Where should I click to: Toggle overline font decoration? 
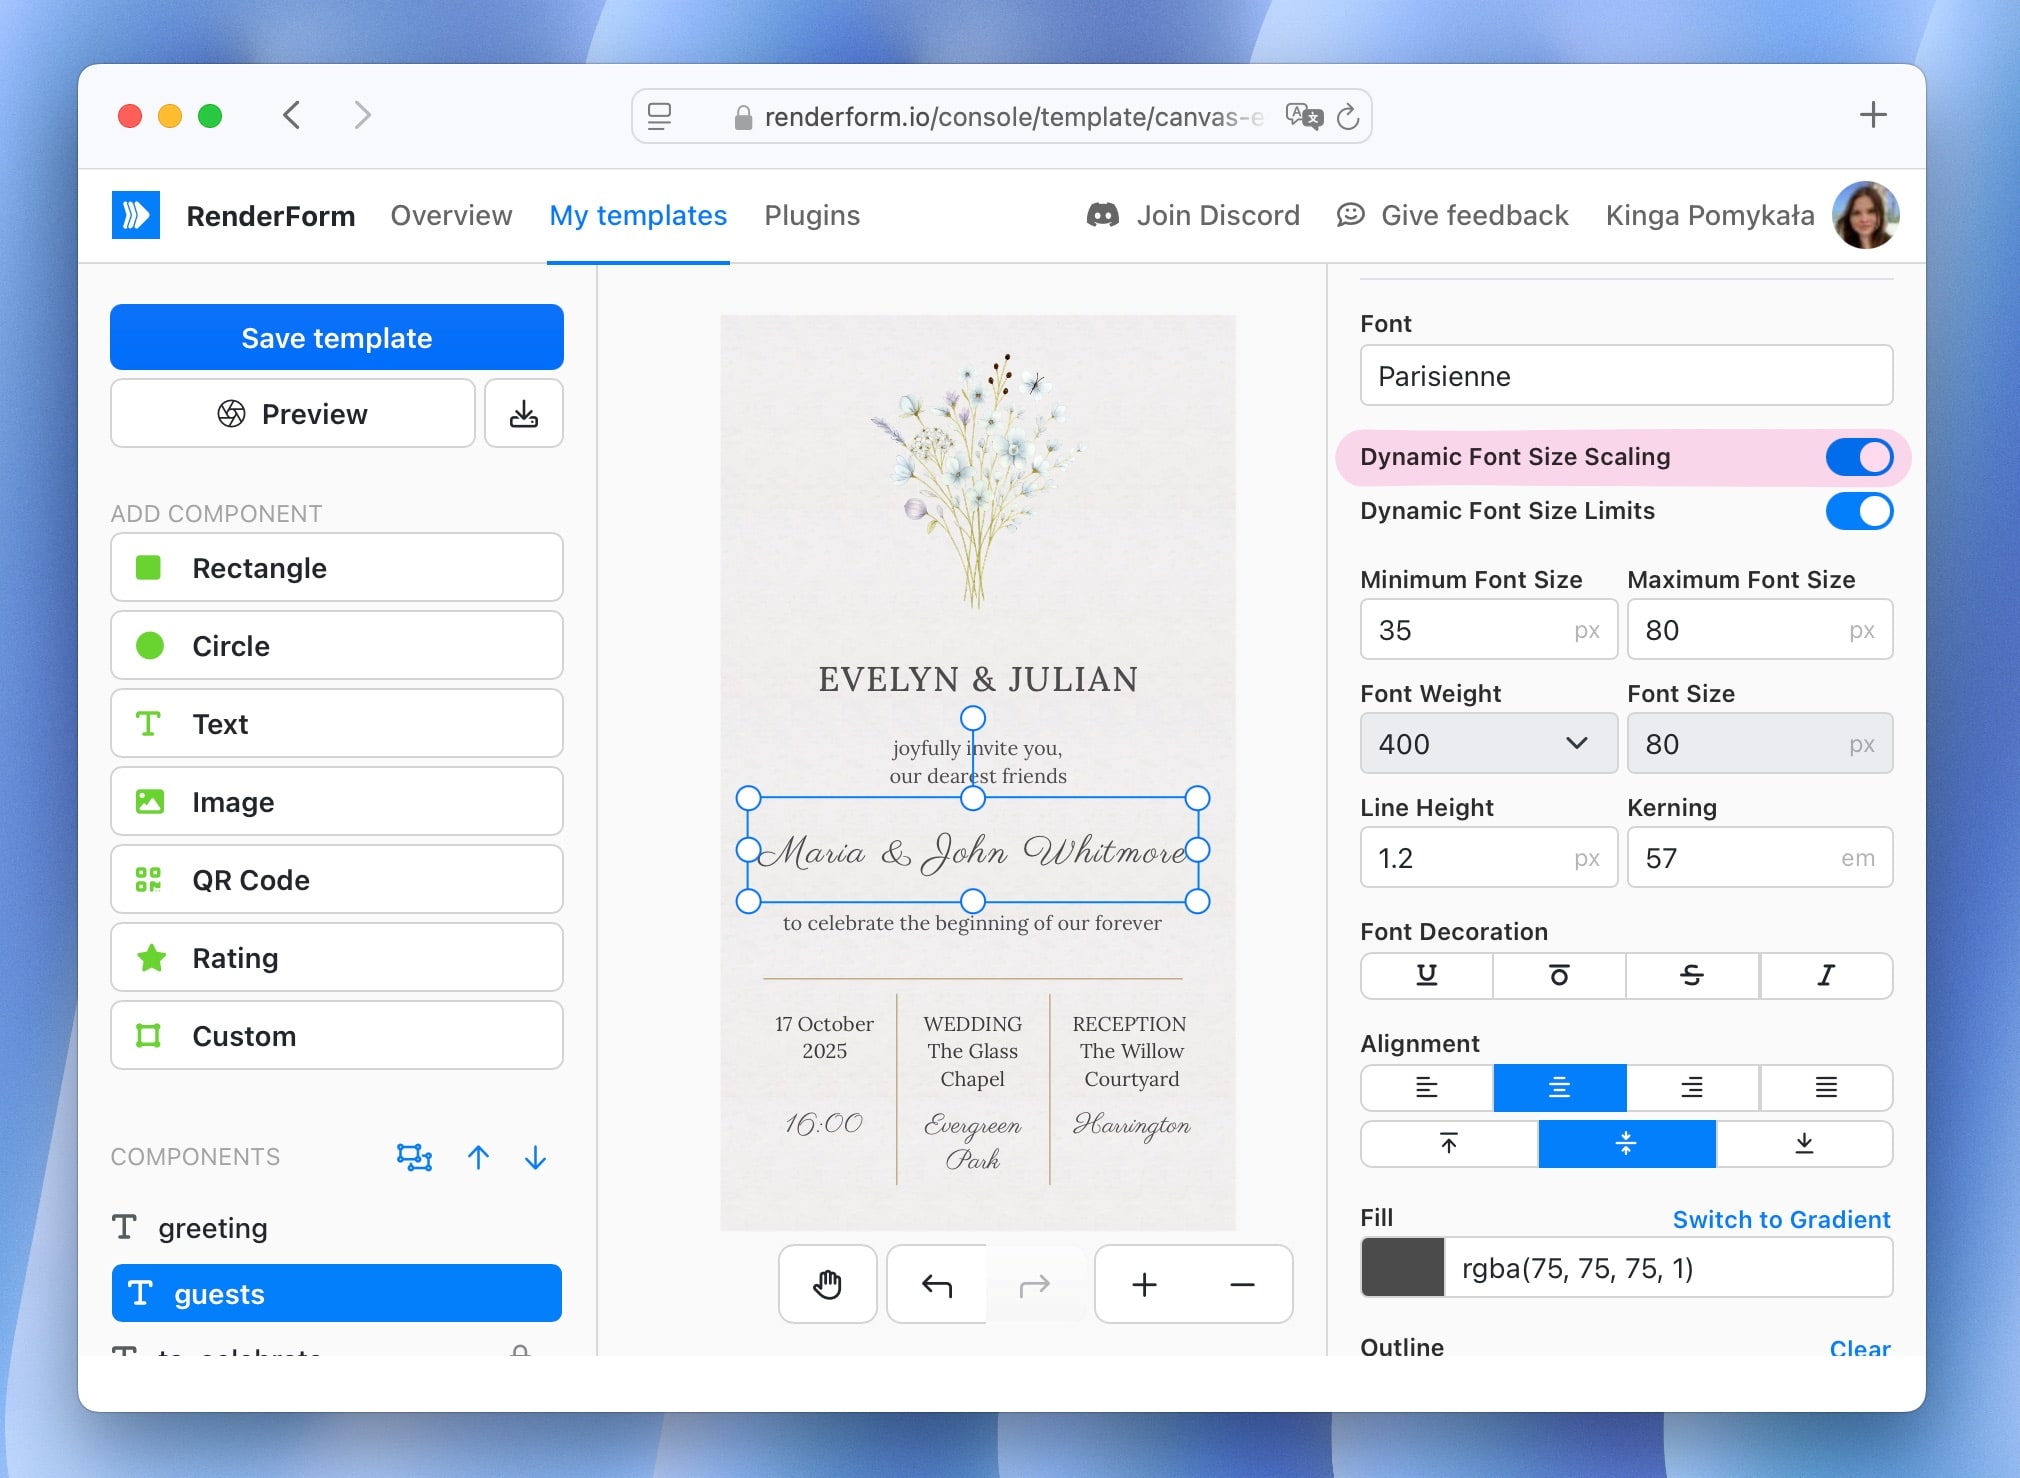coord(1559,975)
